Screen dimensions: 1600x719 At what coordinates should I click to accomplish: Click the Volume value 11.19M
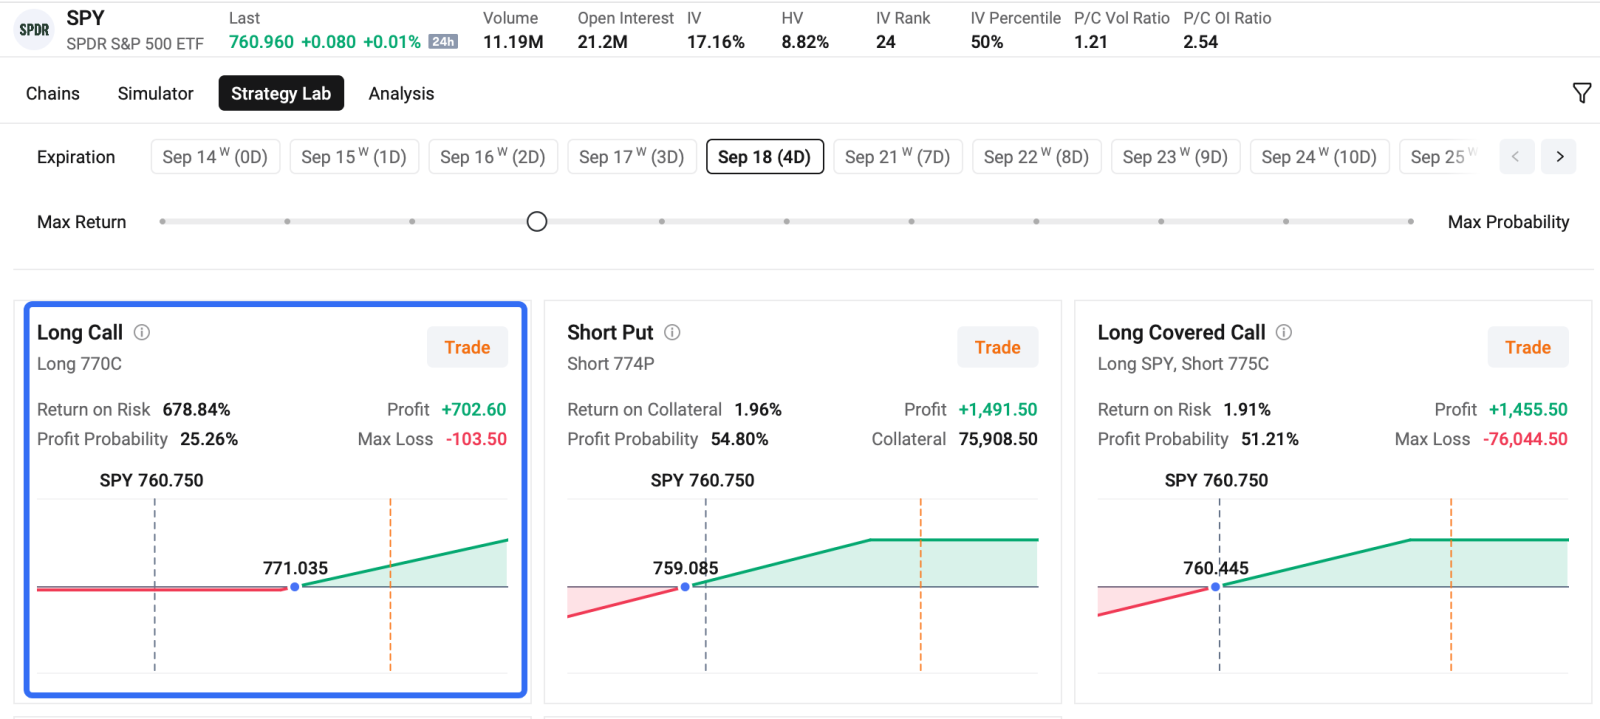pyautogui.click(x=513, y=42)
